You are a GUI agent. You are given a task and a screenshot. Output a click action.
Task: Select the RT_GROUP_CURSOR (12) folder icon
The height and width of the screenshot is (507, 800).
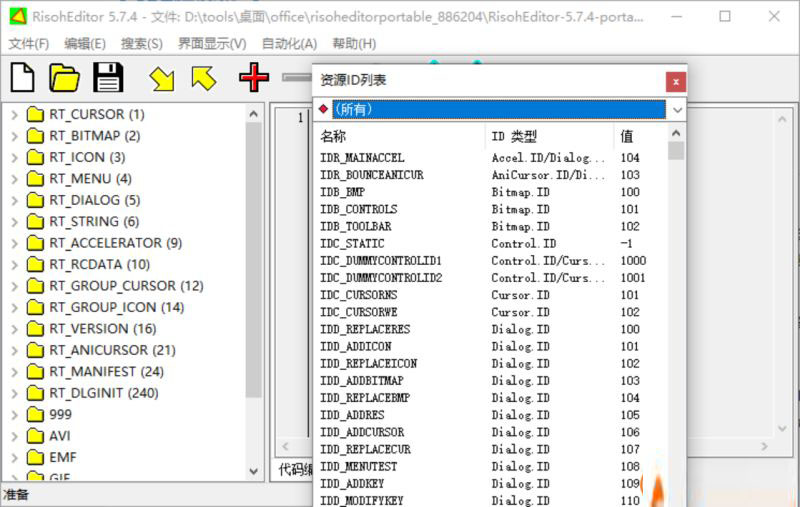[x=35, y=286]
